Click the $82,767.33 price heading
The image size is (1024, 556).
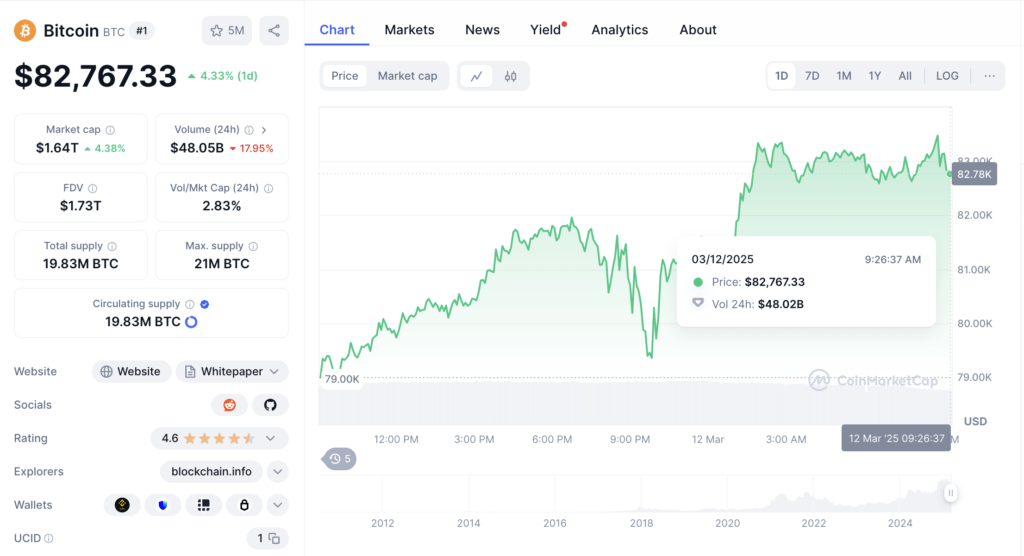[x=95, y=76]
